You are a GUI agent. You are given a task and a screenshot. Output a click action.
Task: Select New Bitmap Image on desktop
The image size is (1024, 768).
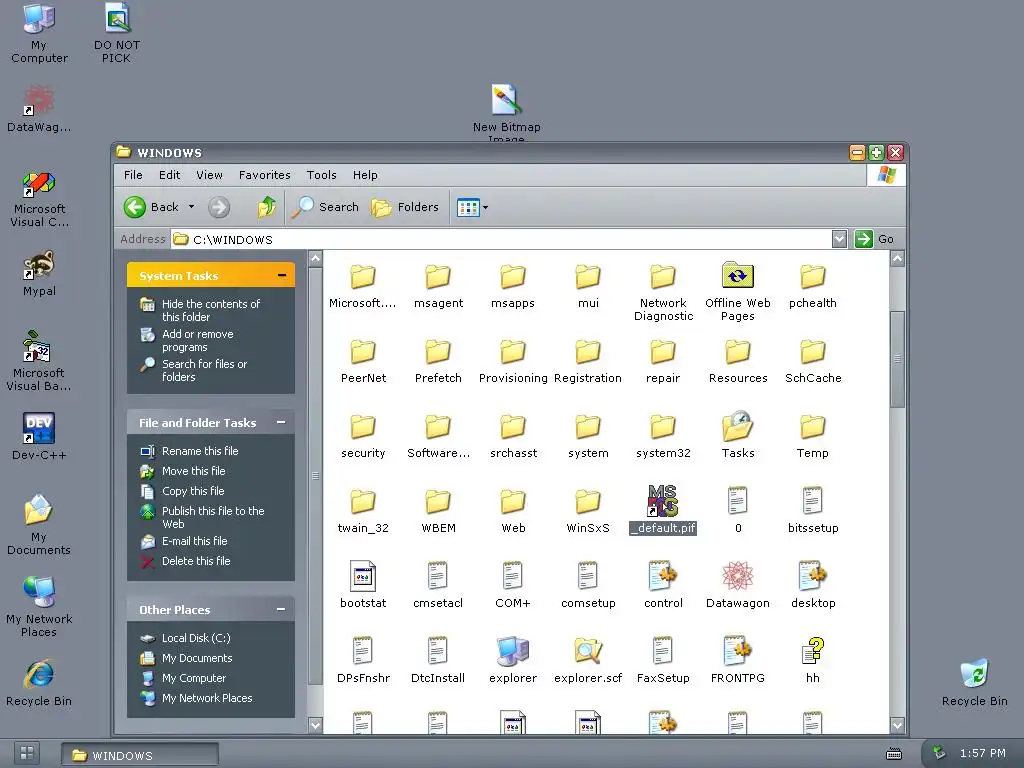[507, 112]
